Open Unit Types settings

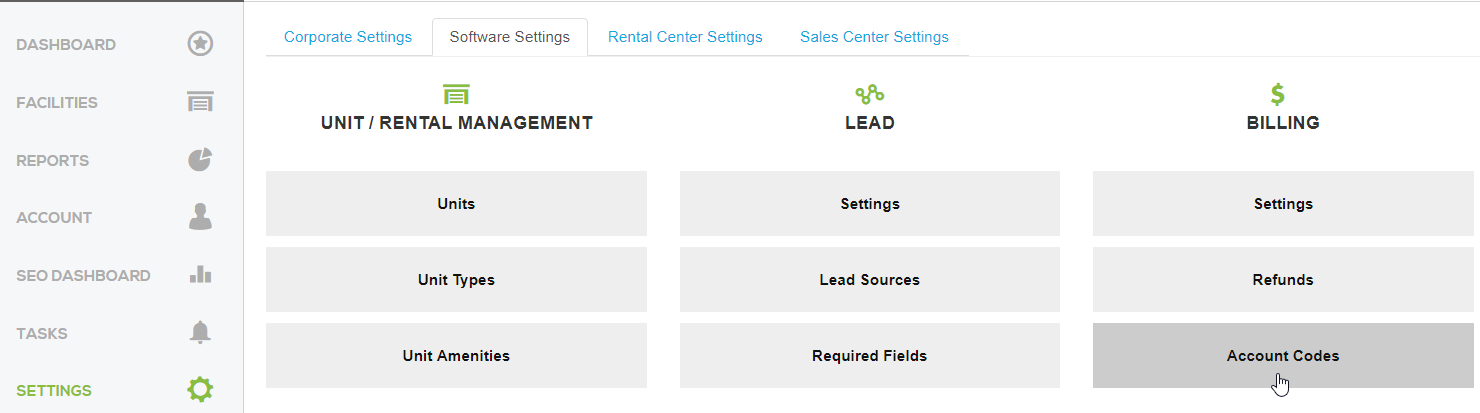coord(456,280)
